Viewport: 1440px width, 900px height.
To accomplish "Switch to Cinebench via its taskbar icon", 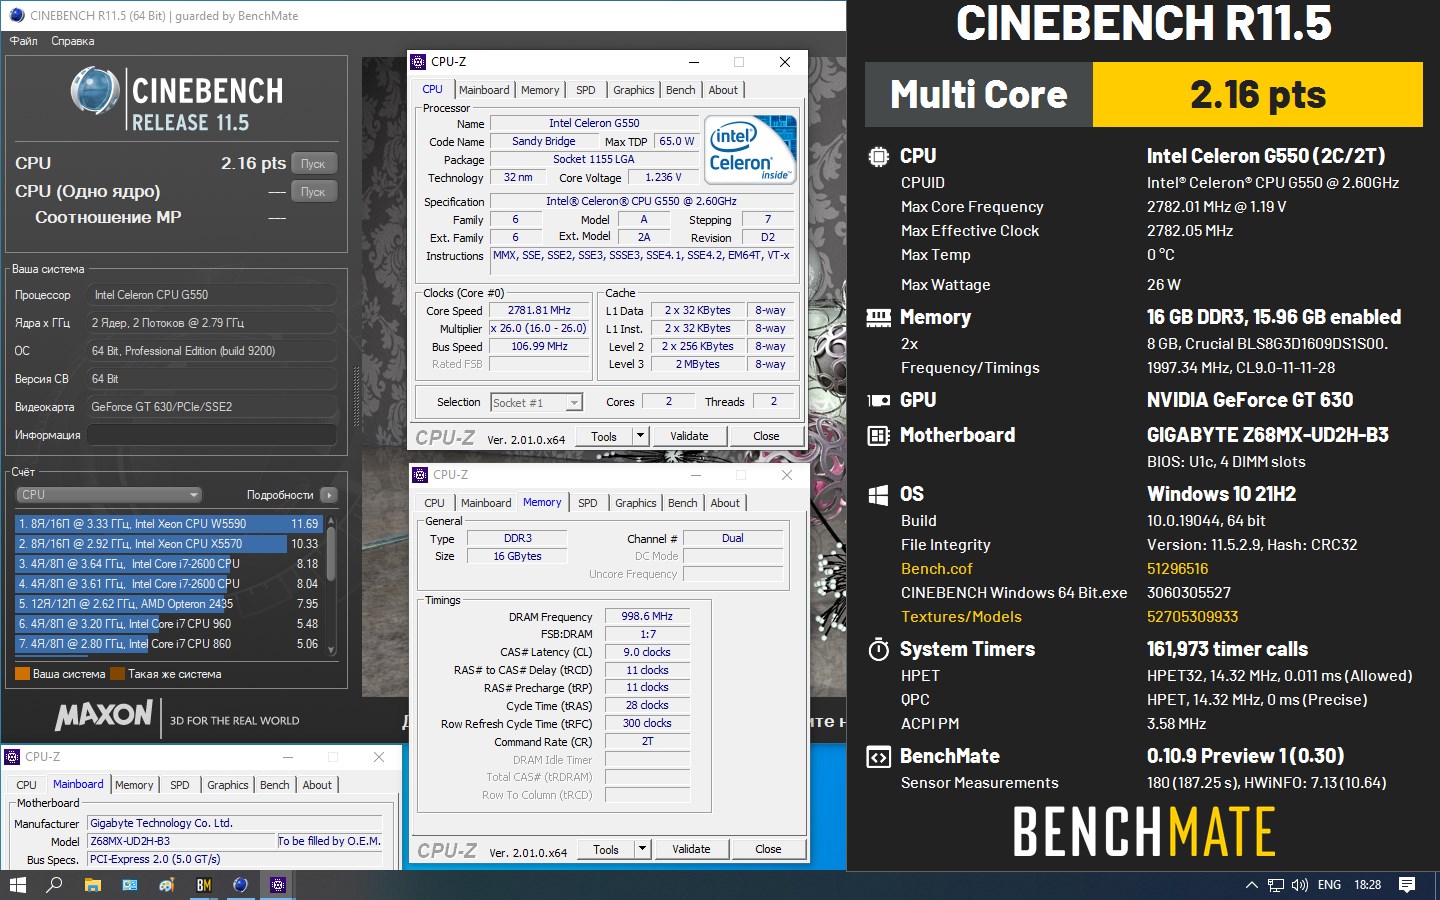I will 241,885.
